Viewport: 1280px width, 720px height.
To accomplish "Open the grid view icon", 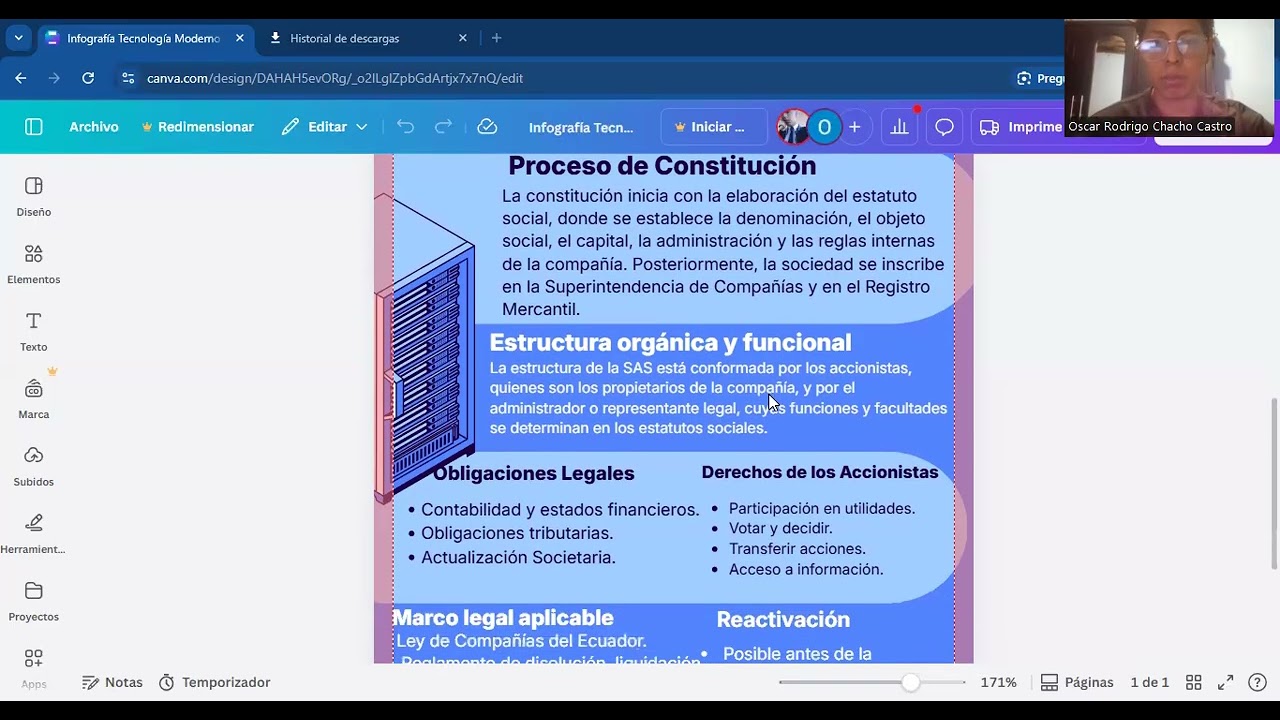I will point(1194,682).
